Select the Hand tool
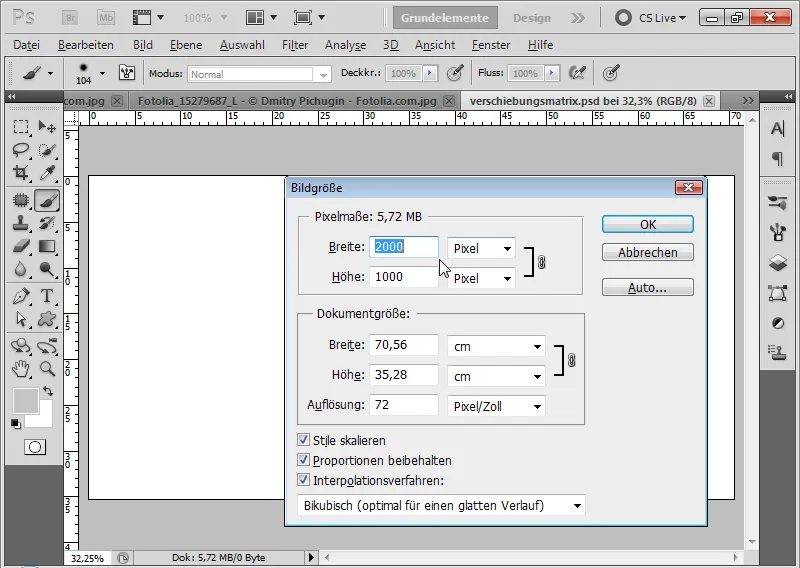This screenshot has width=800, height=568. pyautogui.click(x=21, y=369)
